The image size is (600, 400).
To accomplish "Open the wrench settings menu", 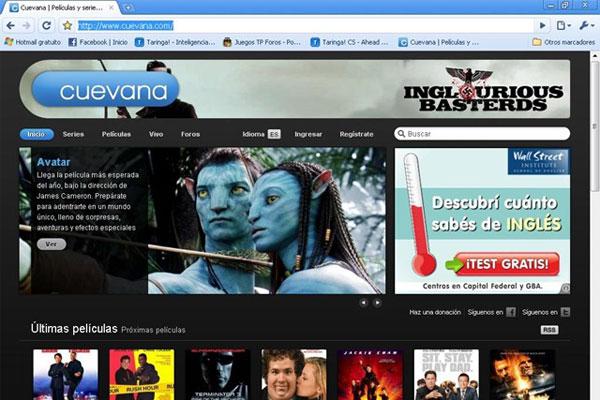I will (x=586, y=26).
